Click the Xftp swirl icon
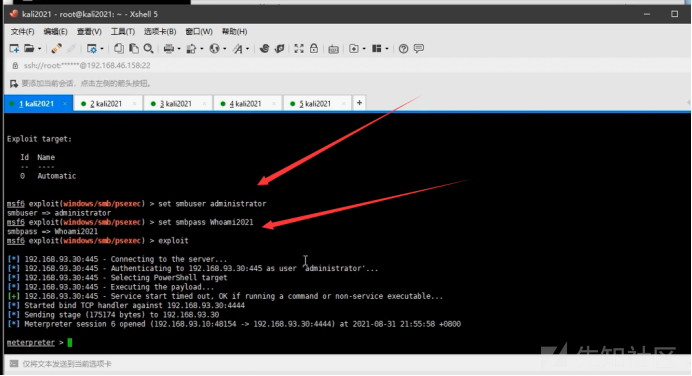Viewport: 692px width, 376px height. click(x=264, y=49)
